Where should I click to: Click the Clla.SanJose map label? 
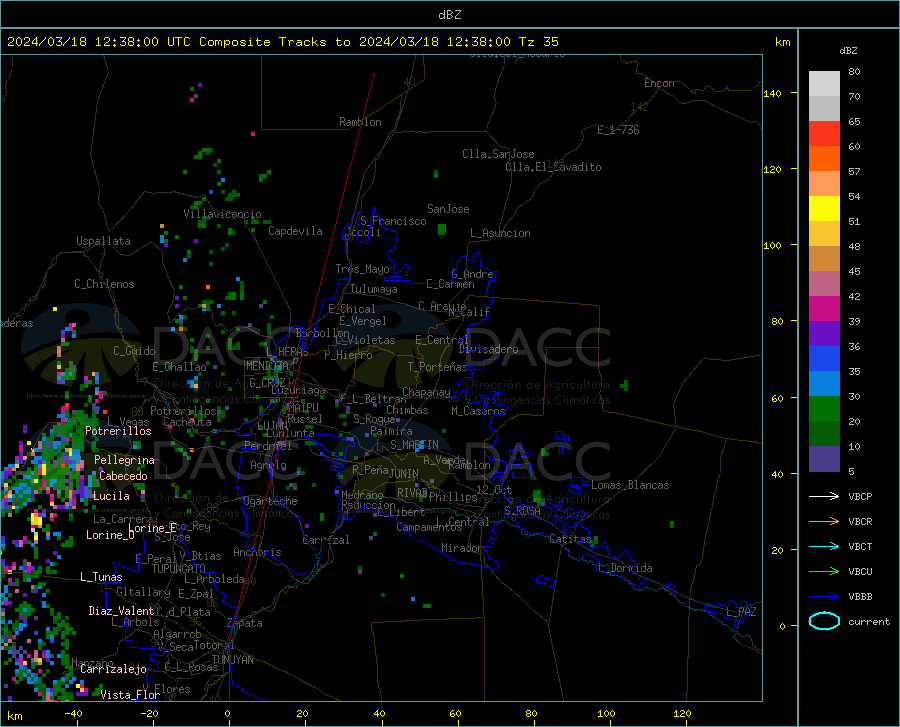coord(498,154)
